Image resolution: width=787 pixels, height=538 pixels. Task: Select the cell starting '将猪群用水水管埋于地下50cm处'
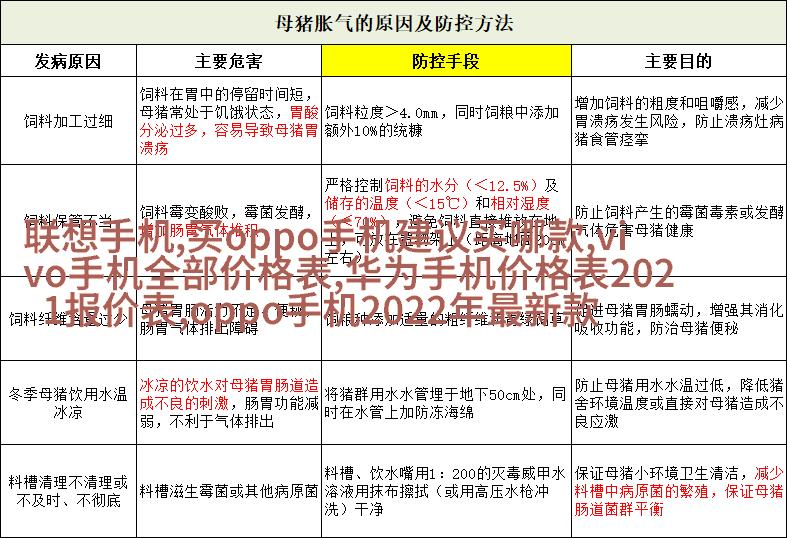pos(446,402)
